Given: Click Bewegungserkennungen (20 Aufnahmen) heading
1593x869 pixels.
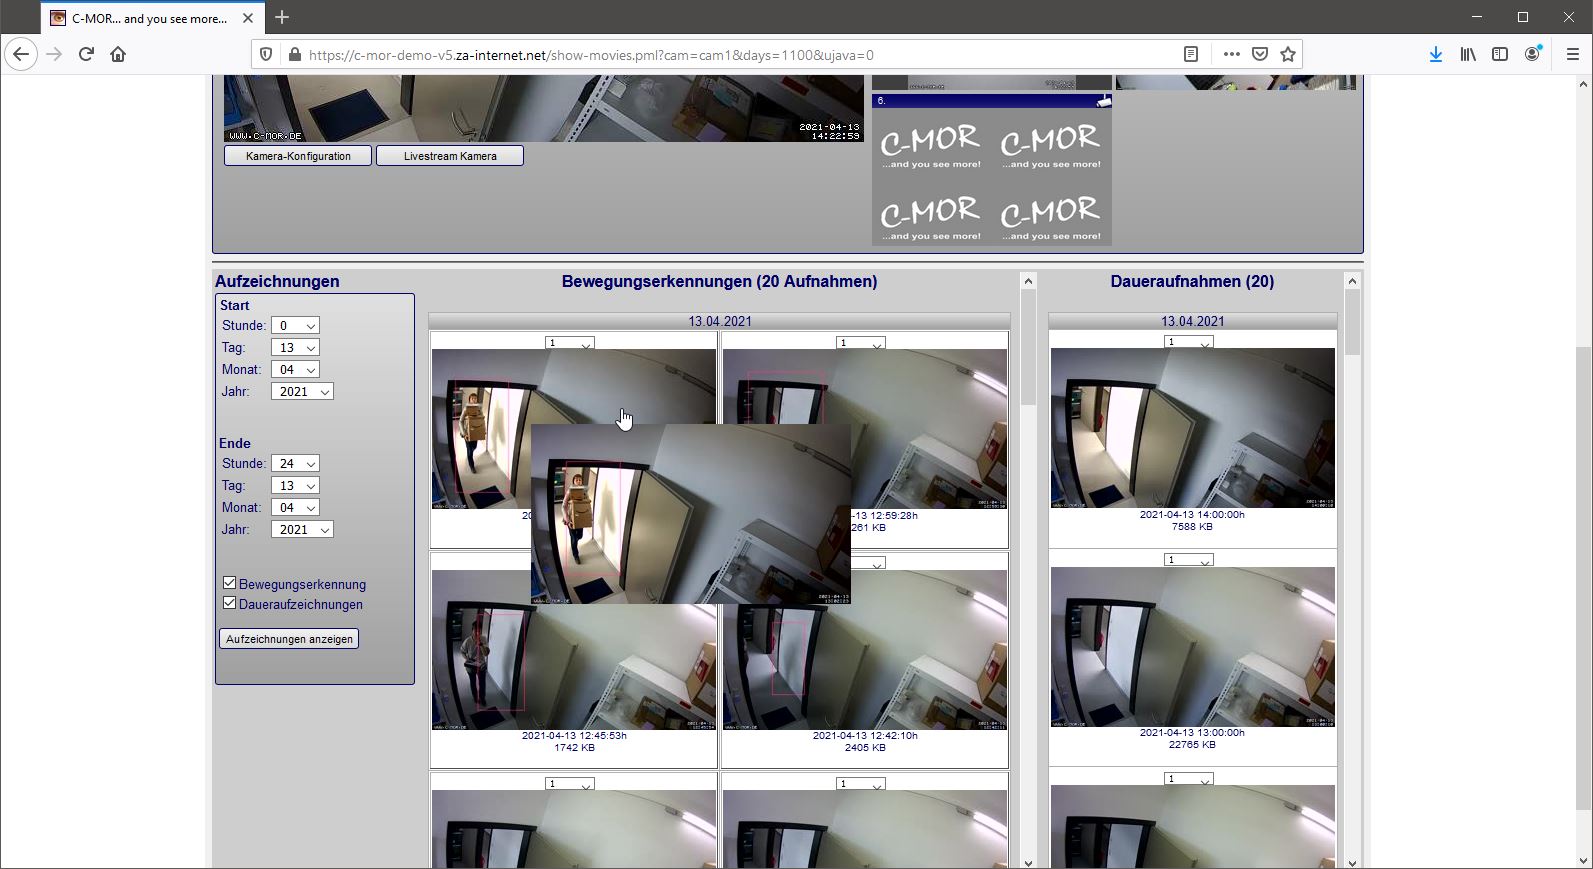Looking at the screenshot, I should pos(719,282).
